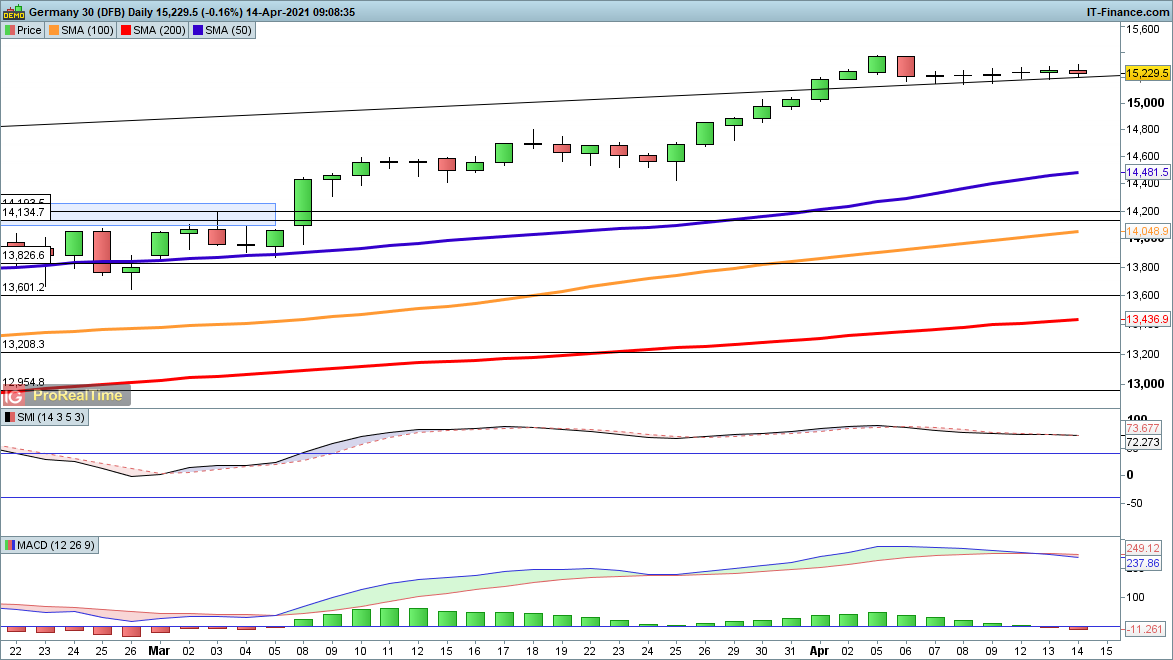Open the MACD (12 26 9) indicator label

[x=56, y=545]
